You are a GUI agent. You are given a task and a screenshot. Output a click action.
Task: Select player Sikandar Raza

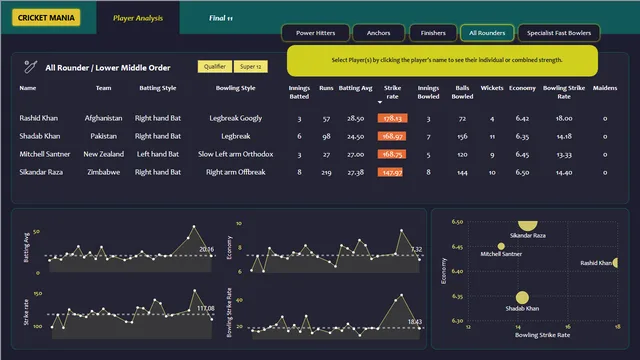(x=41, y=172)
